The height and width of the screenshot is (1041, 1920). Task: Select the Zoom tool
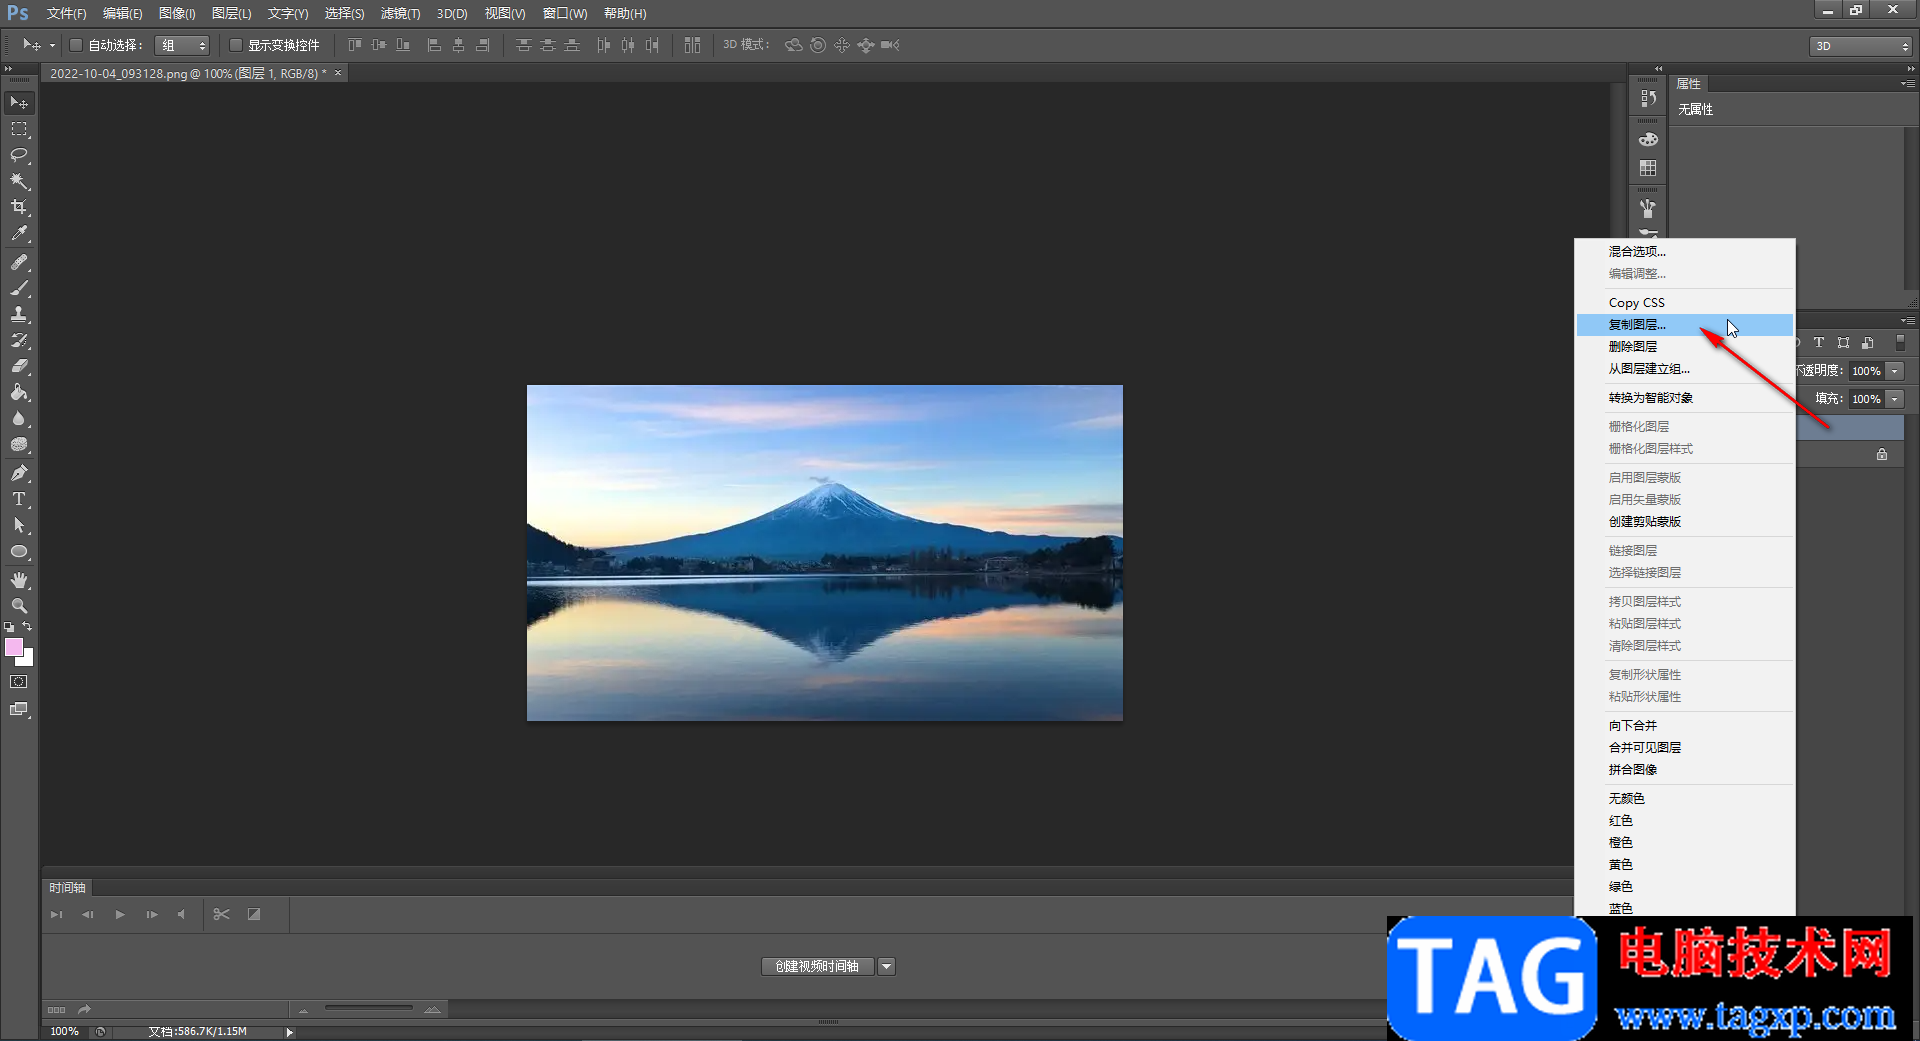point(19,606)
